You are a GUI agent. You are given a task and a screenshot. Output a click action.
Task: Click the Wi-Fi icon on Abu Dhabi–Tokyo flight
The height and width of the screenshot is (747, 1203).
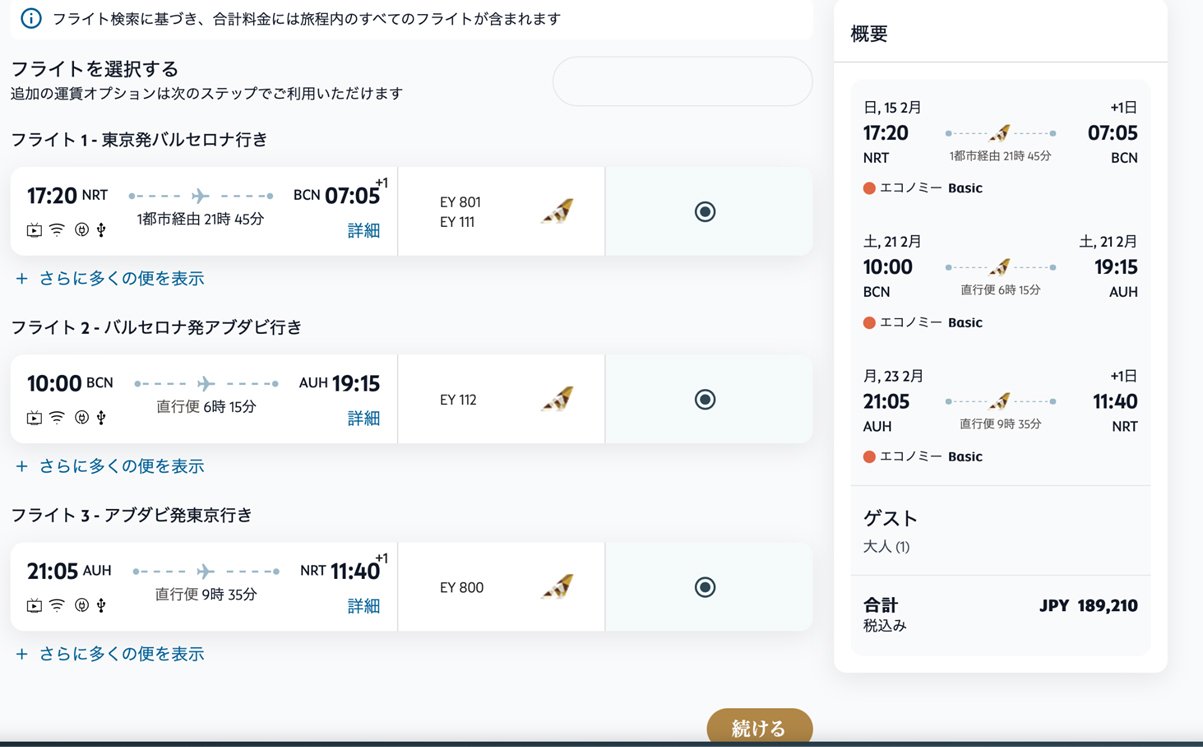57,605
